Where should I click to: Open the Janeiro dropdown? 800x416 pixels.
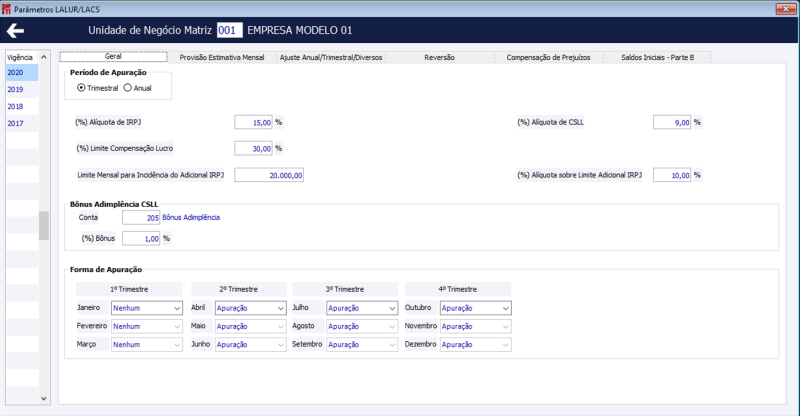(x=147, y=308)
